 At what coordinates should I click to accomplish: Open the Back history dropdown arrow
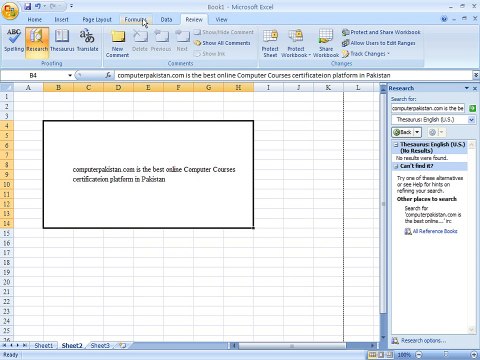417,132
